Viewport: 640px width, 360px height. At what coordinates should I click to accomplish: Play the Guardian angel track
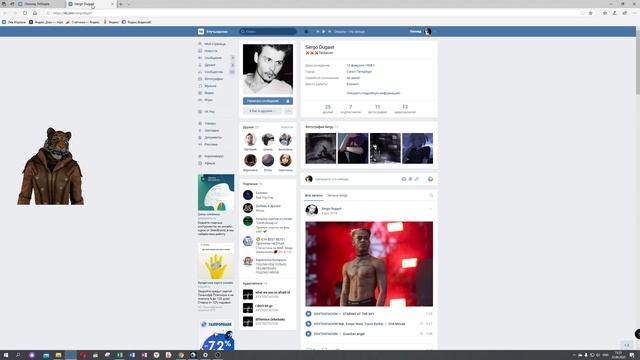tap(309, 334)
